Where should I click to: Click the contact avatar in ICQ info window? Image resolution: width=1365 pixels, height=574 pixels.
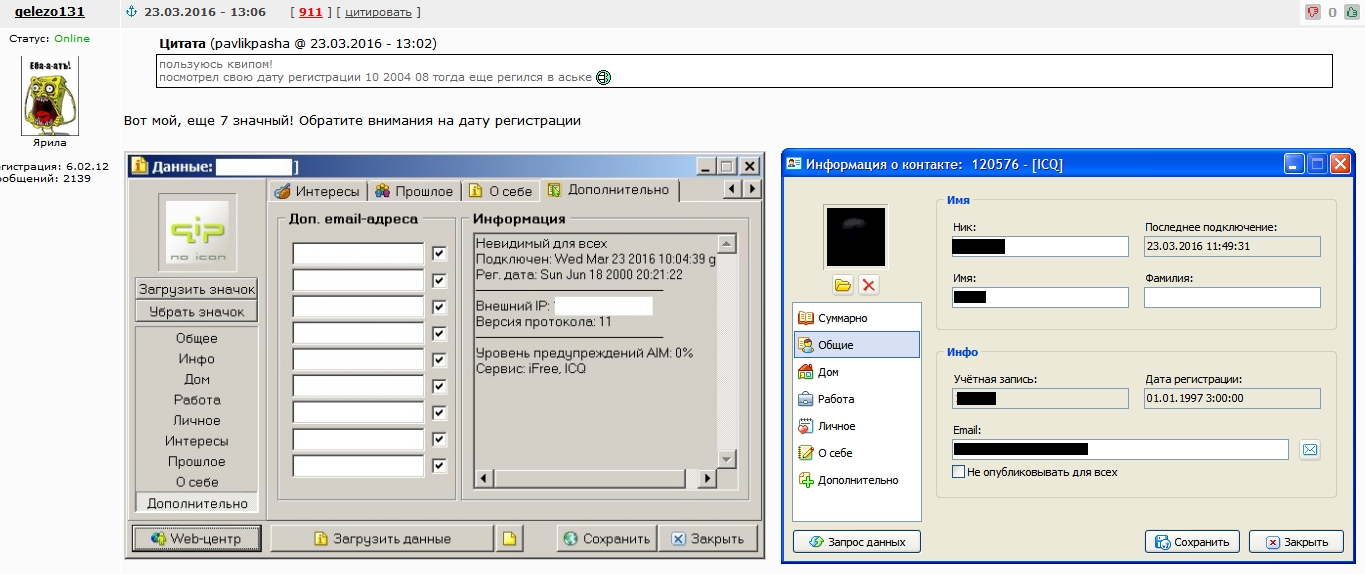tap(855, 237)
